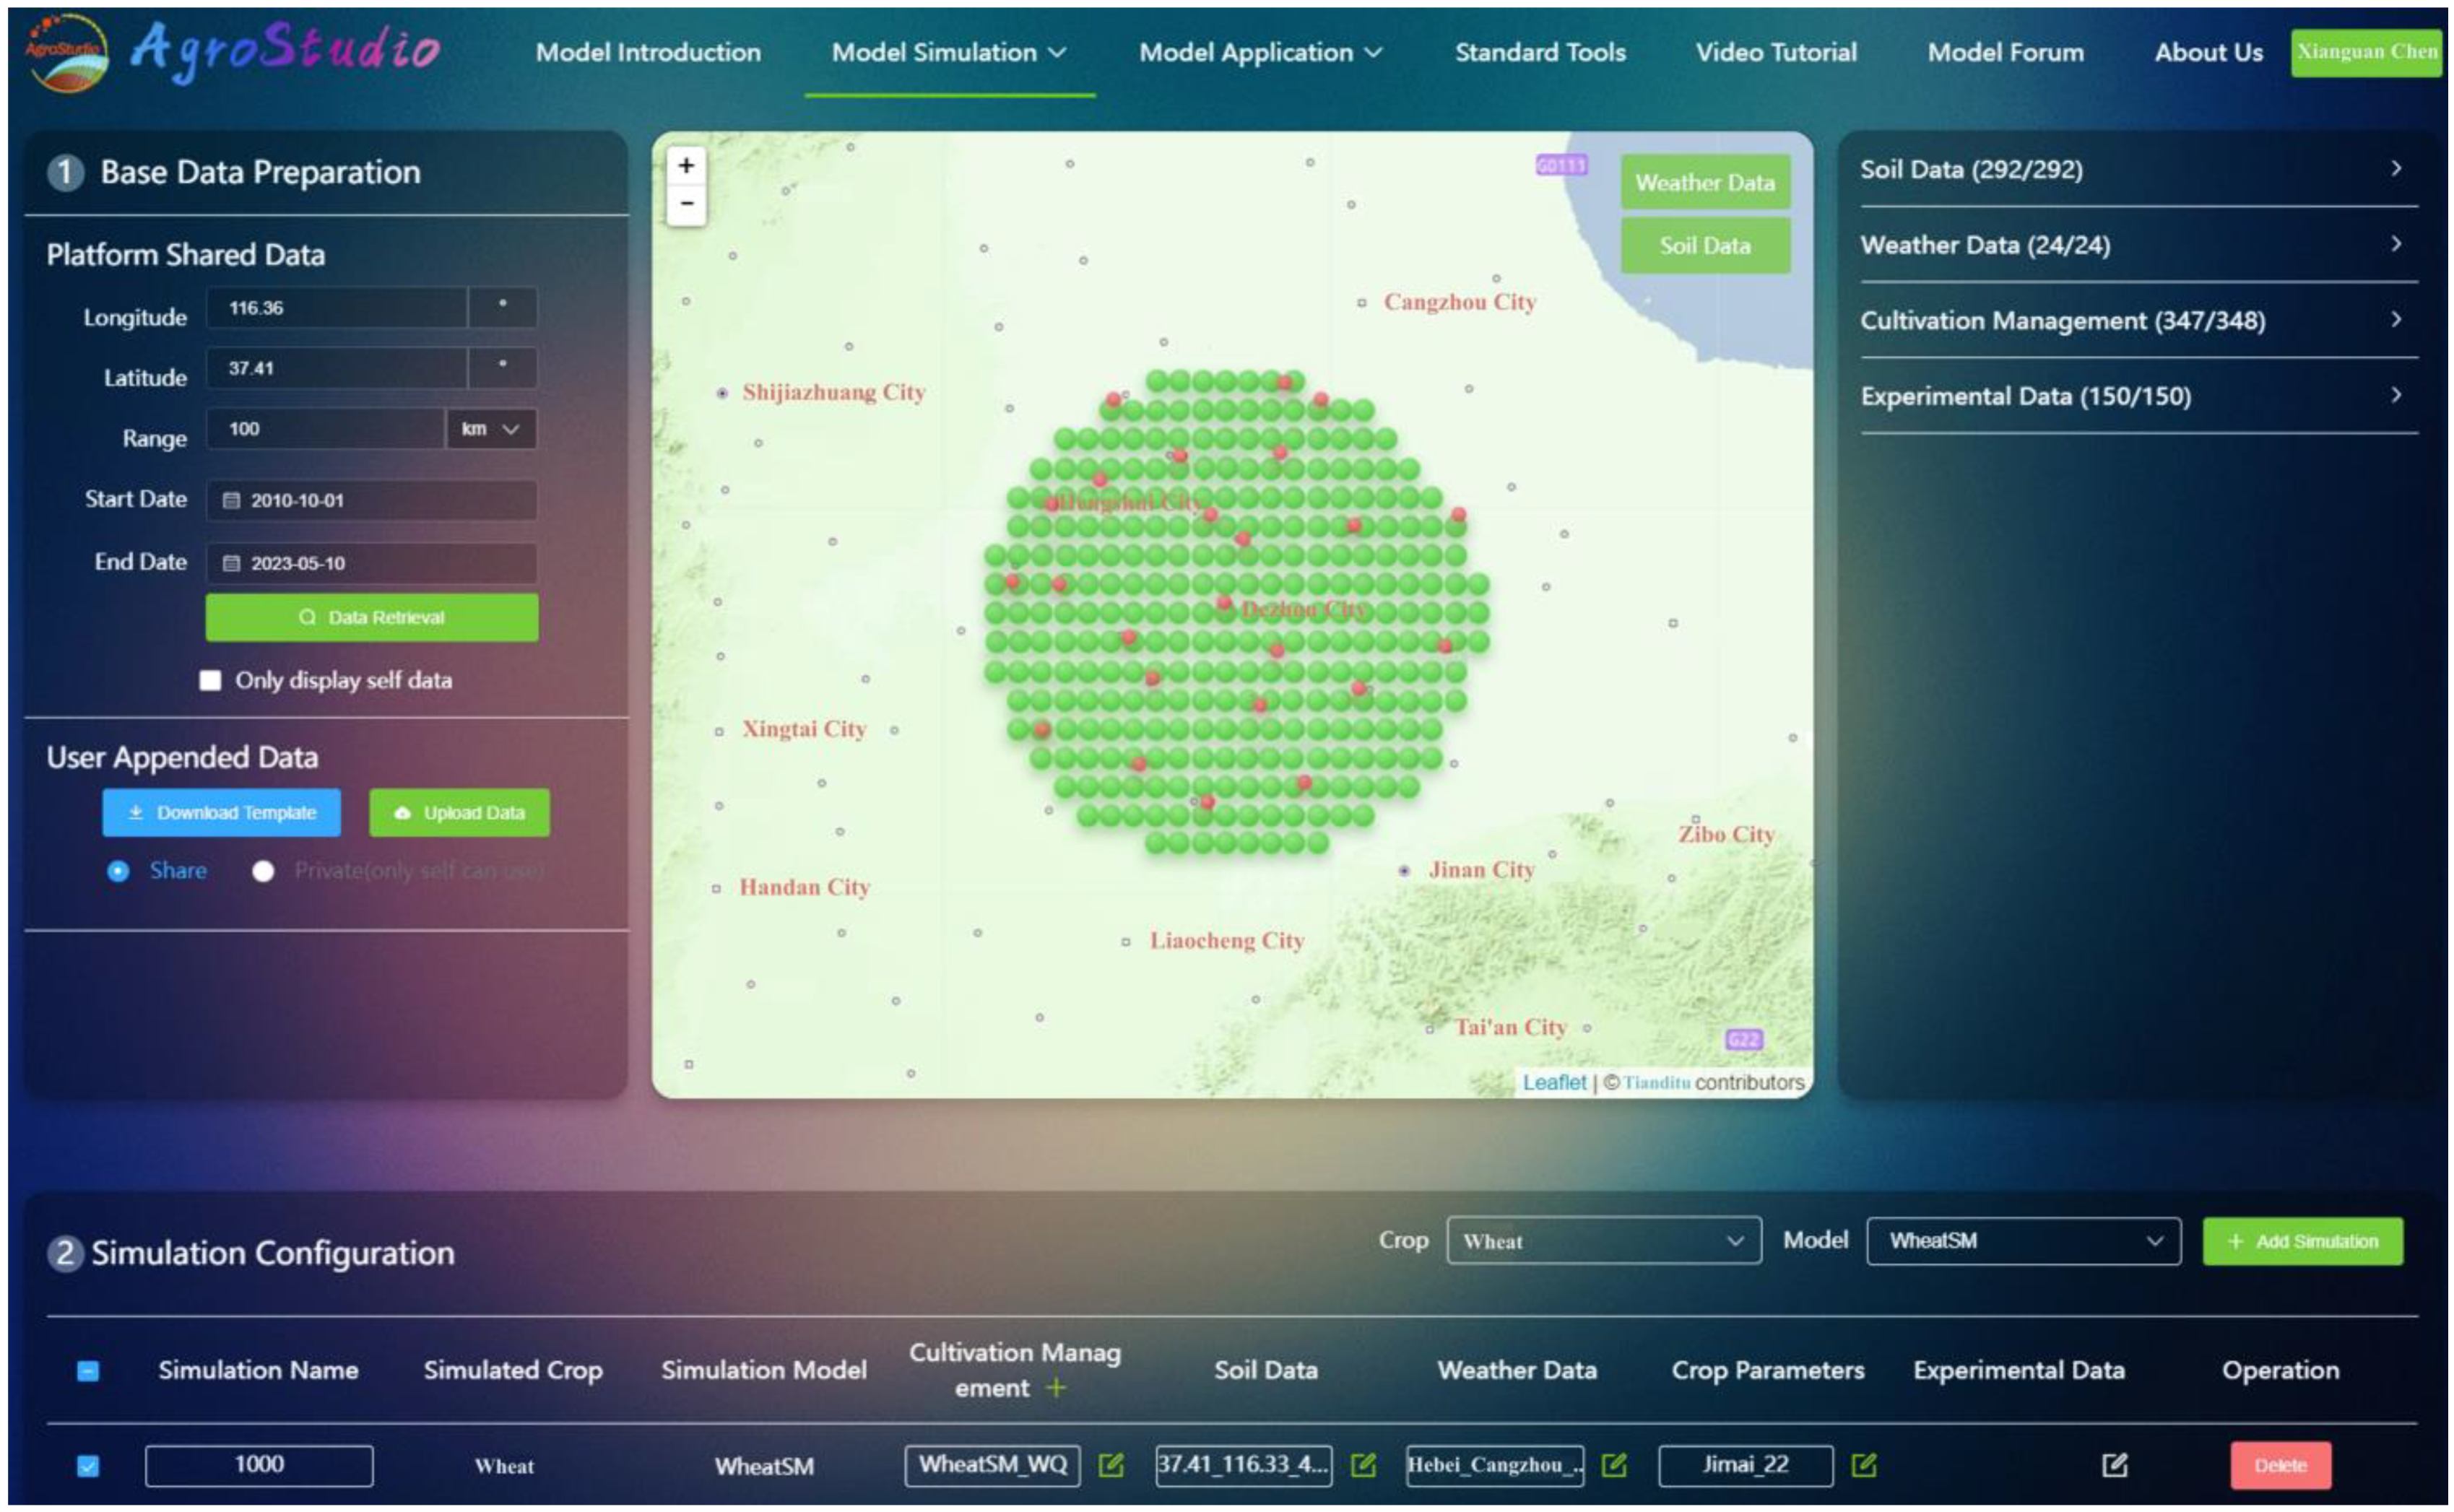
Task: Click Xingtai City label on map
Action: [x=804, y=729]
